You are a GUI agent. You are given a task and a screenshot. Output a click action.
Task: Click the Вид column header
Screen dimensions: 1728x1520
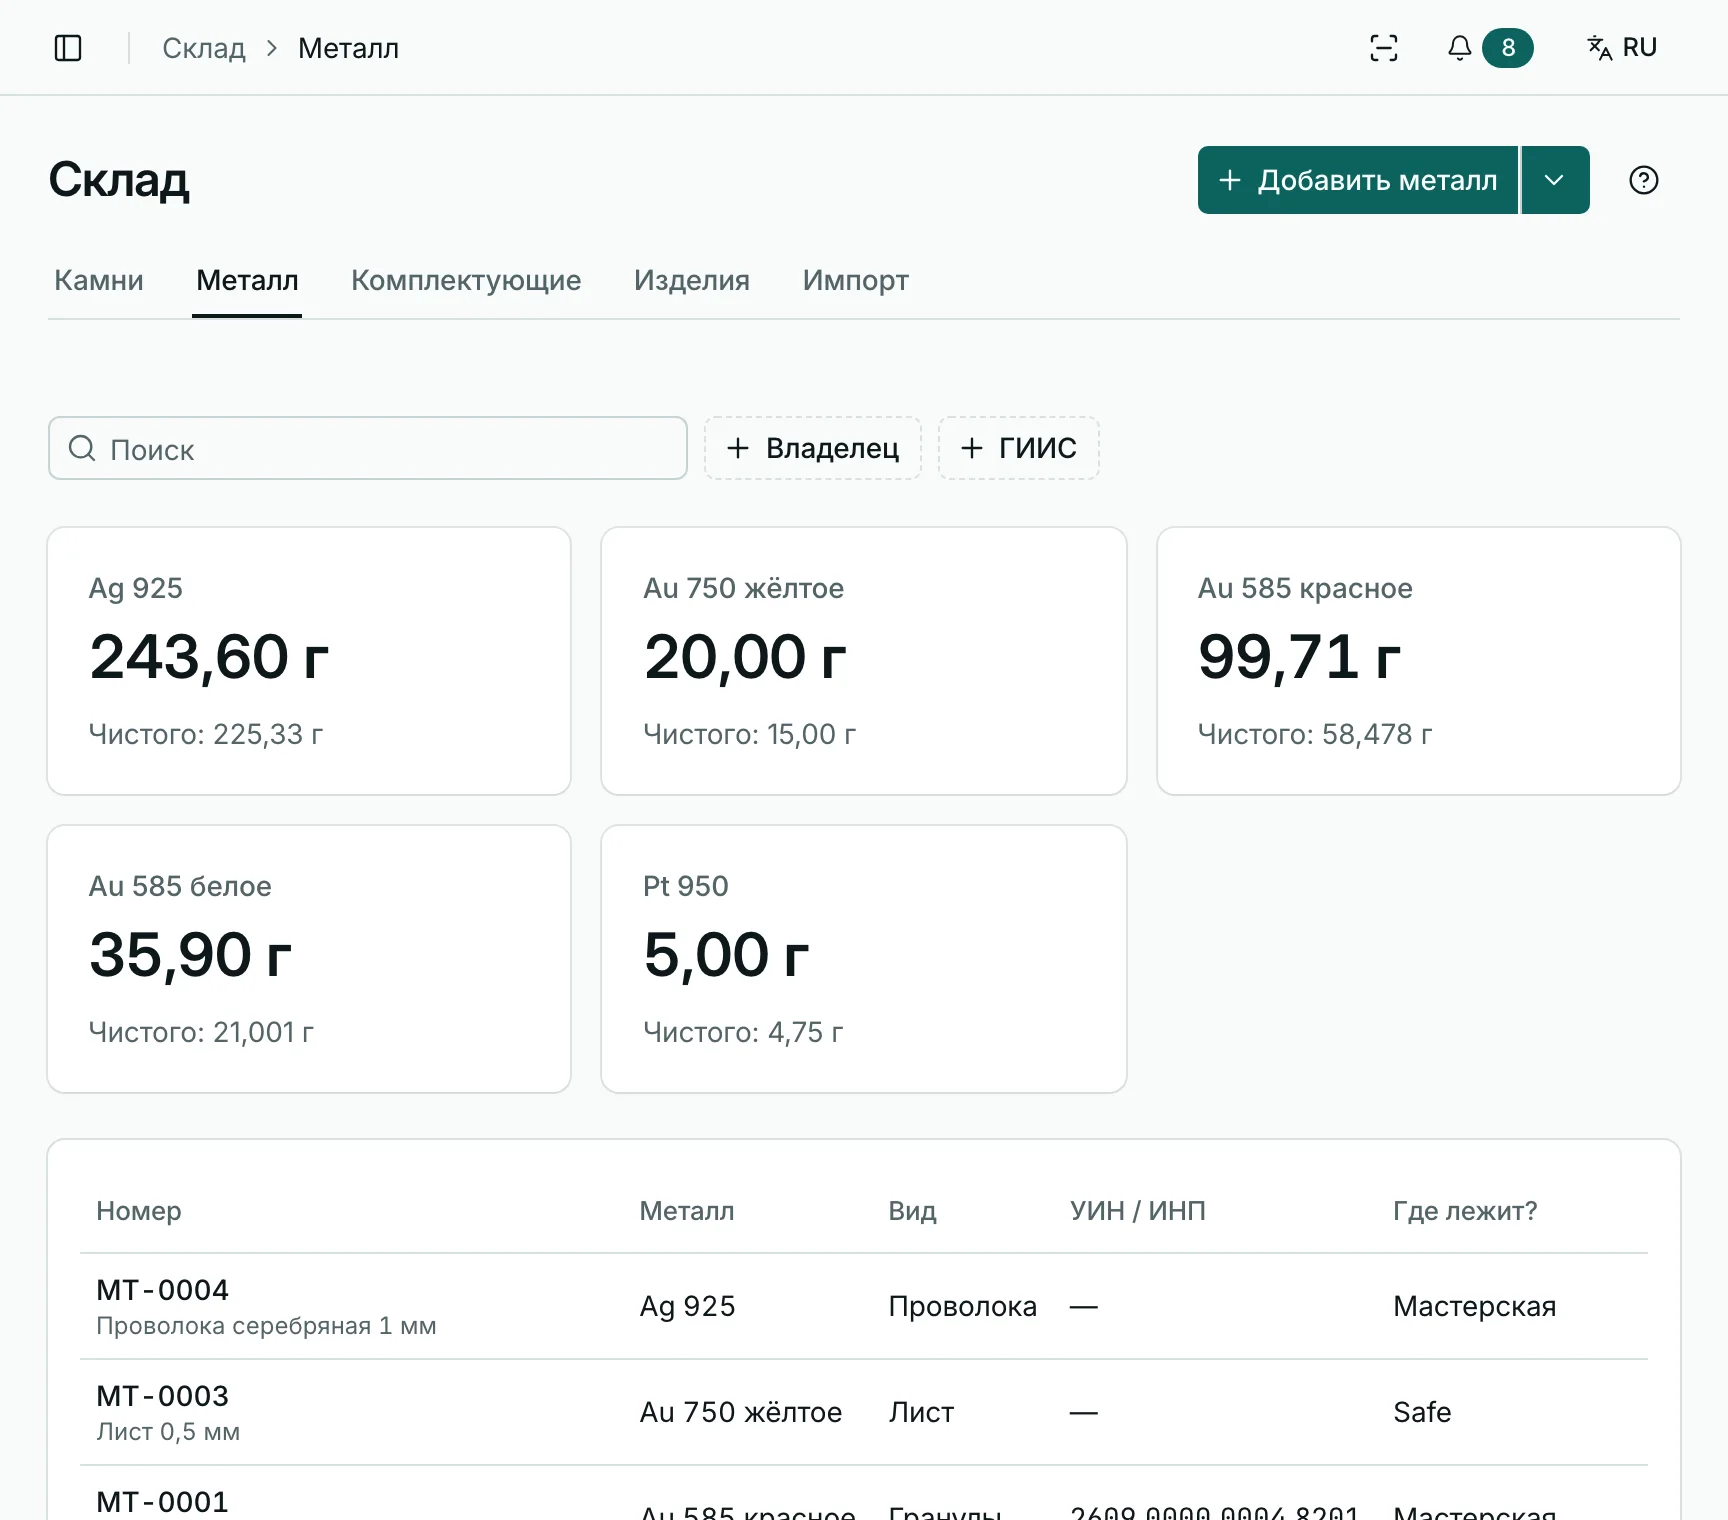[912, 1211]
